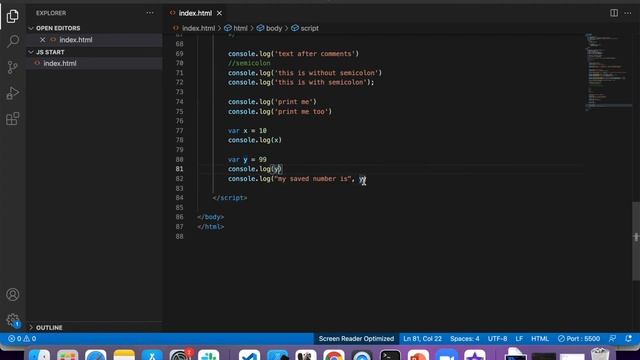The width and height of the screenshot is (640, 360).
Task: Open editor More Actions ellipsis
Action: pyautogui.click(x=628, y=13)
